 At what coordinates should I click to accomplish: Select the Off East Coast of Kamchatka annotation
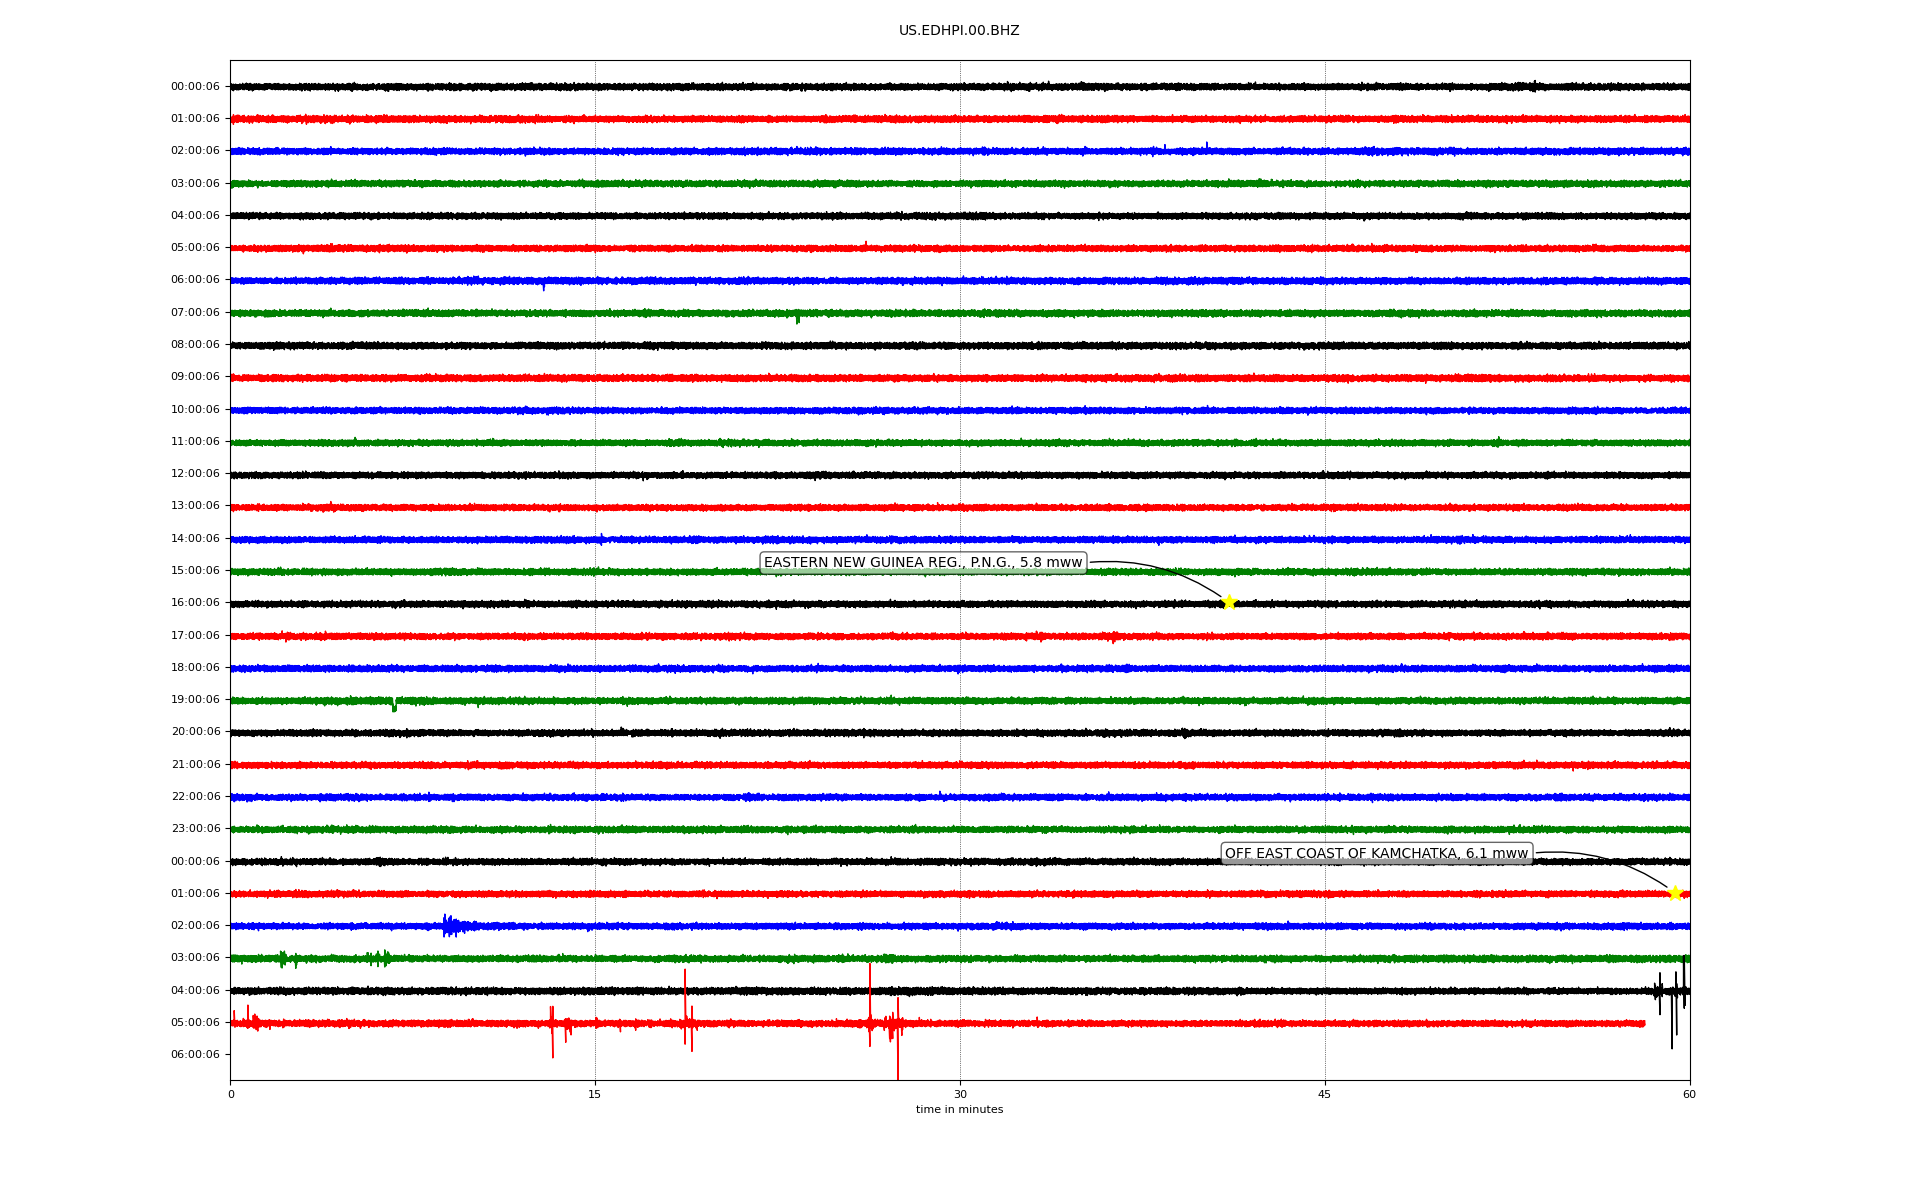(x=1377, y=854)
